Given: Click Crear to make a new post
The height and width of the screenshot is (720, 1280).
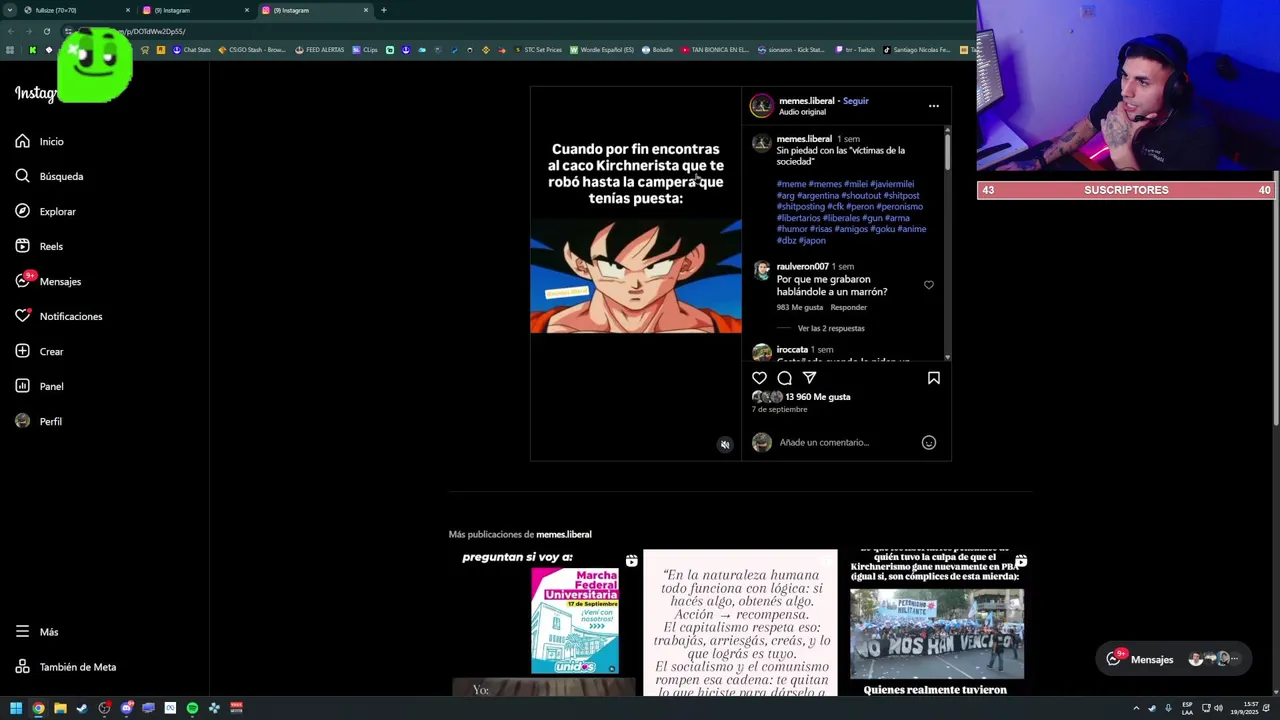Looking at the screenshot, I should 40,352.
